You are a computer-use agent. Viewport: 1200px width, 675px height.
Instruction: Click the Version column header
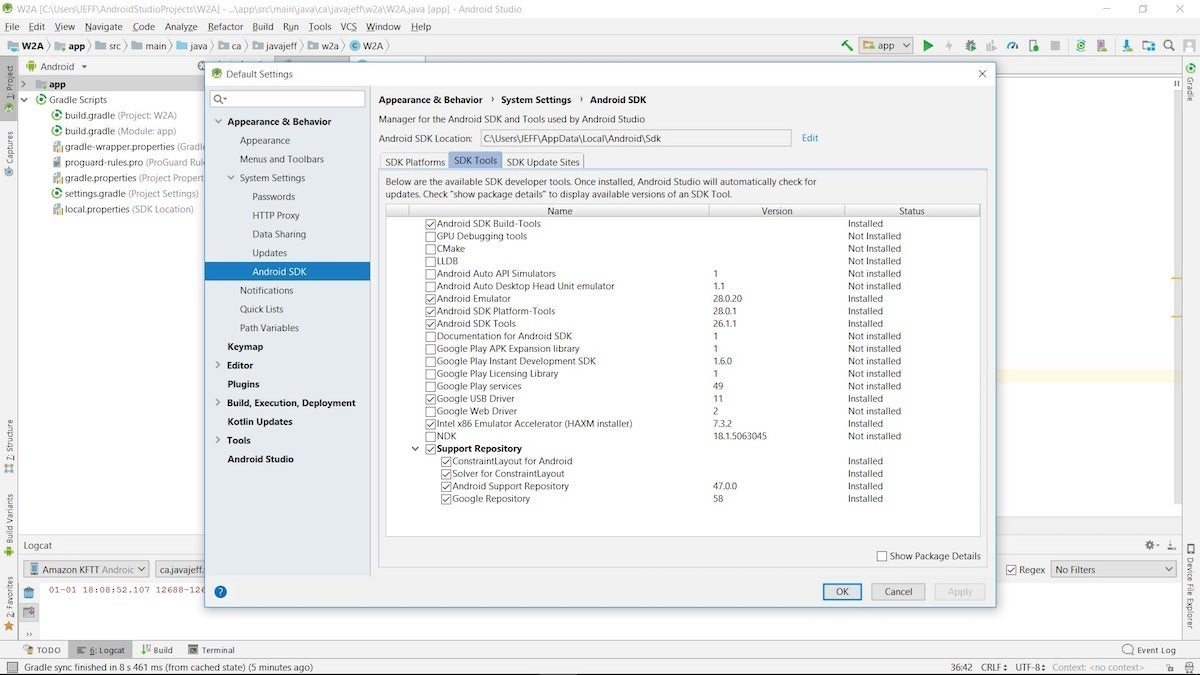click(x=776, y=211)
